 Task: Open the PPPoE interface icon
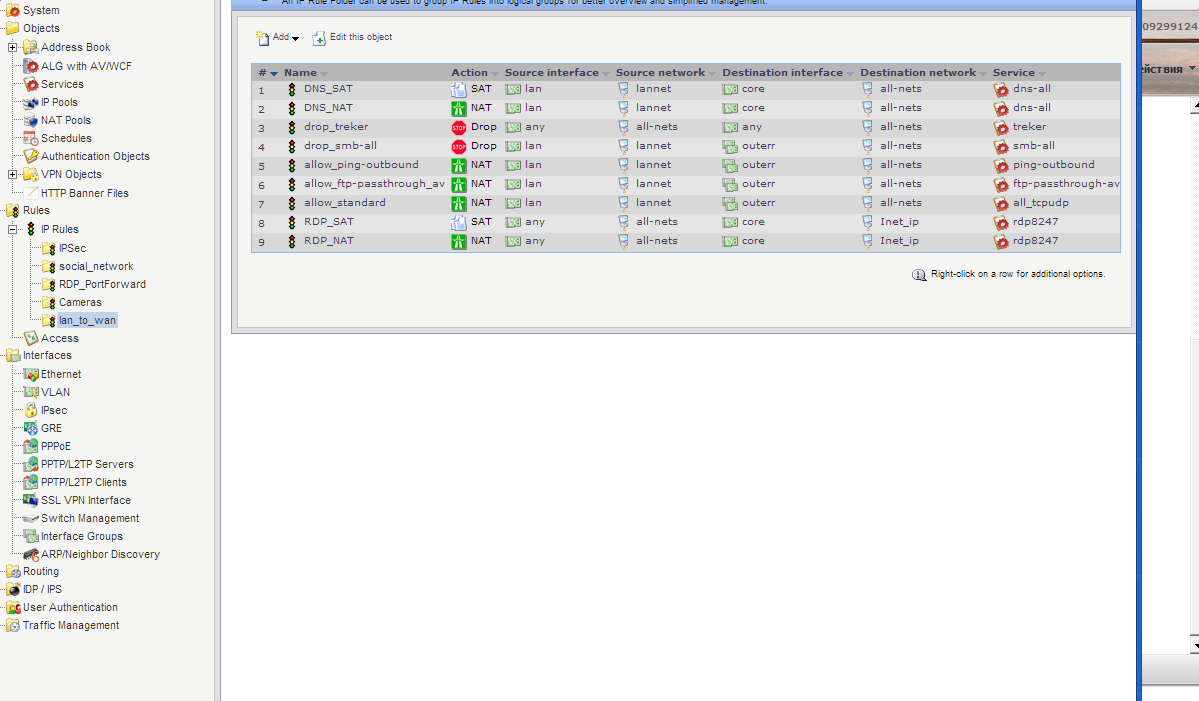point(31,446)
